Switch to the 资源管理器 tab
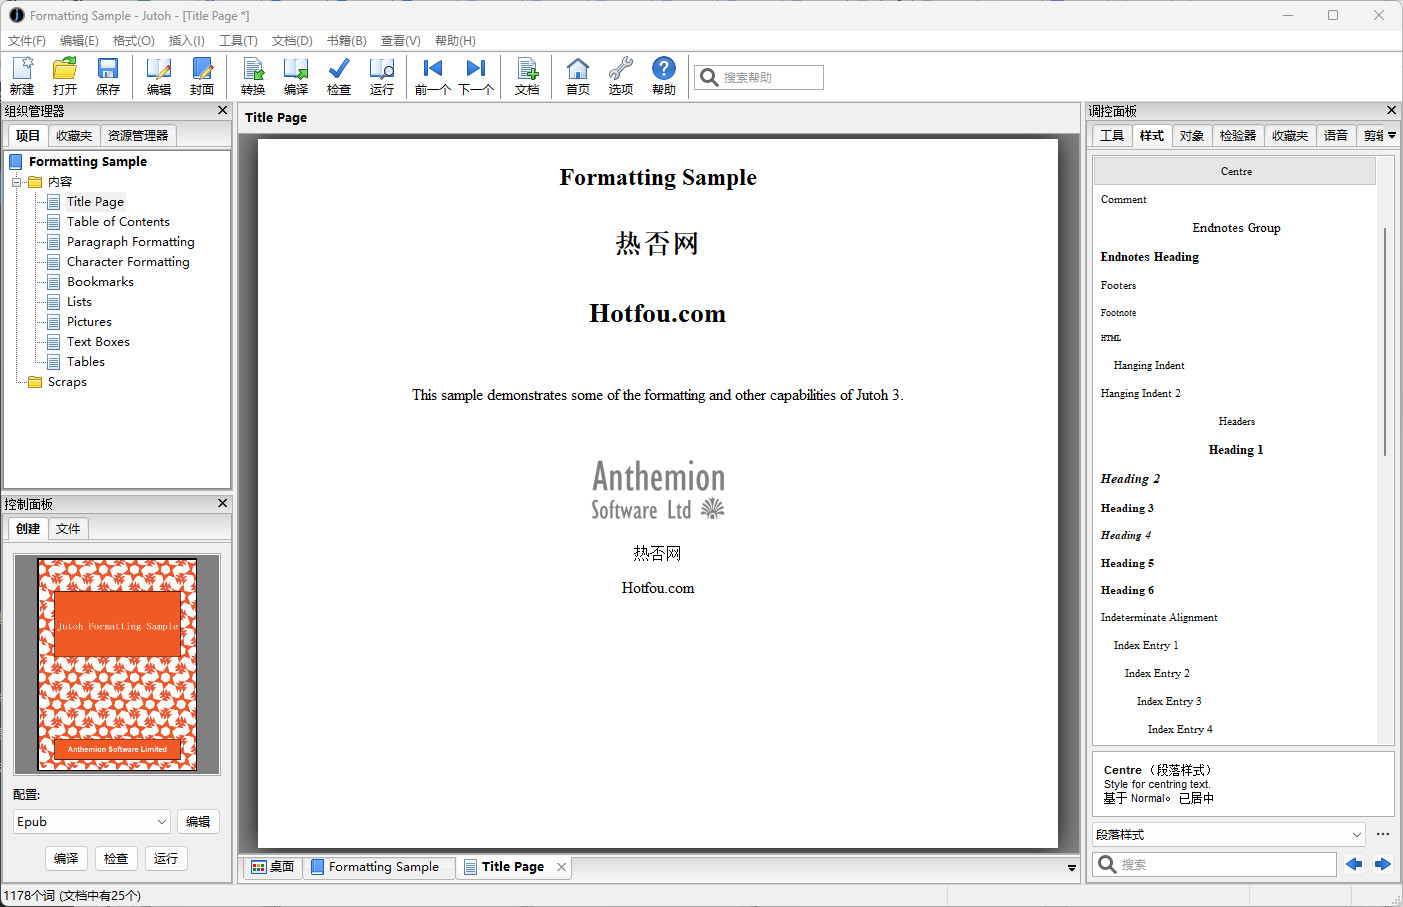Screen dimensions: 1403x907 tap(138, 136)
